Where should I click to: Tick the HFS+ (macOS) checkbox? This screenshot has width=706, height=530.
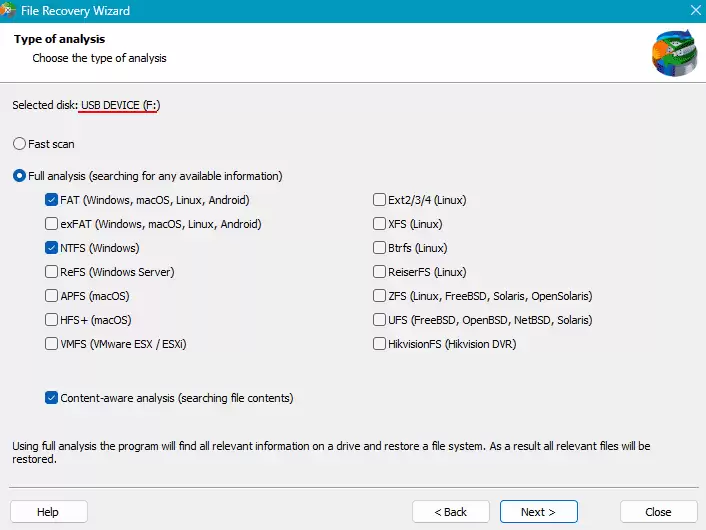coord(52,320)
